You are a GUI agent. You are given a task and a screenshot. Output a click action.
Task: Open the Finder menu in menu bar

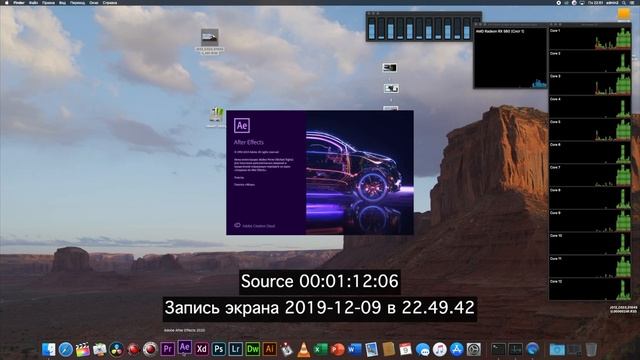coord(19,2)
